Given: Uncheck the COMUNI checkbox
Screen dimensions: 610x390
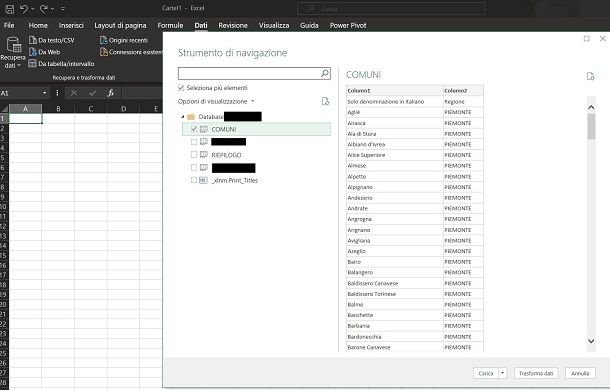Looking at the screenshot, I should [194, 129].
